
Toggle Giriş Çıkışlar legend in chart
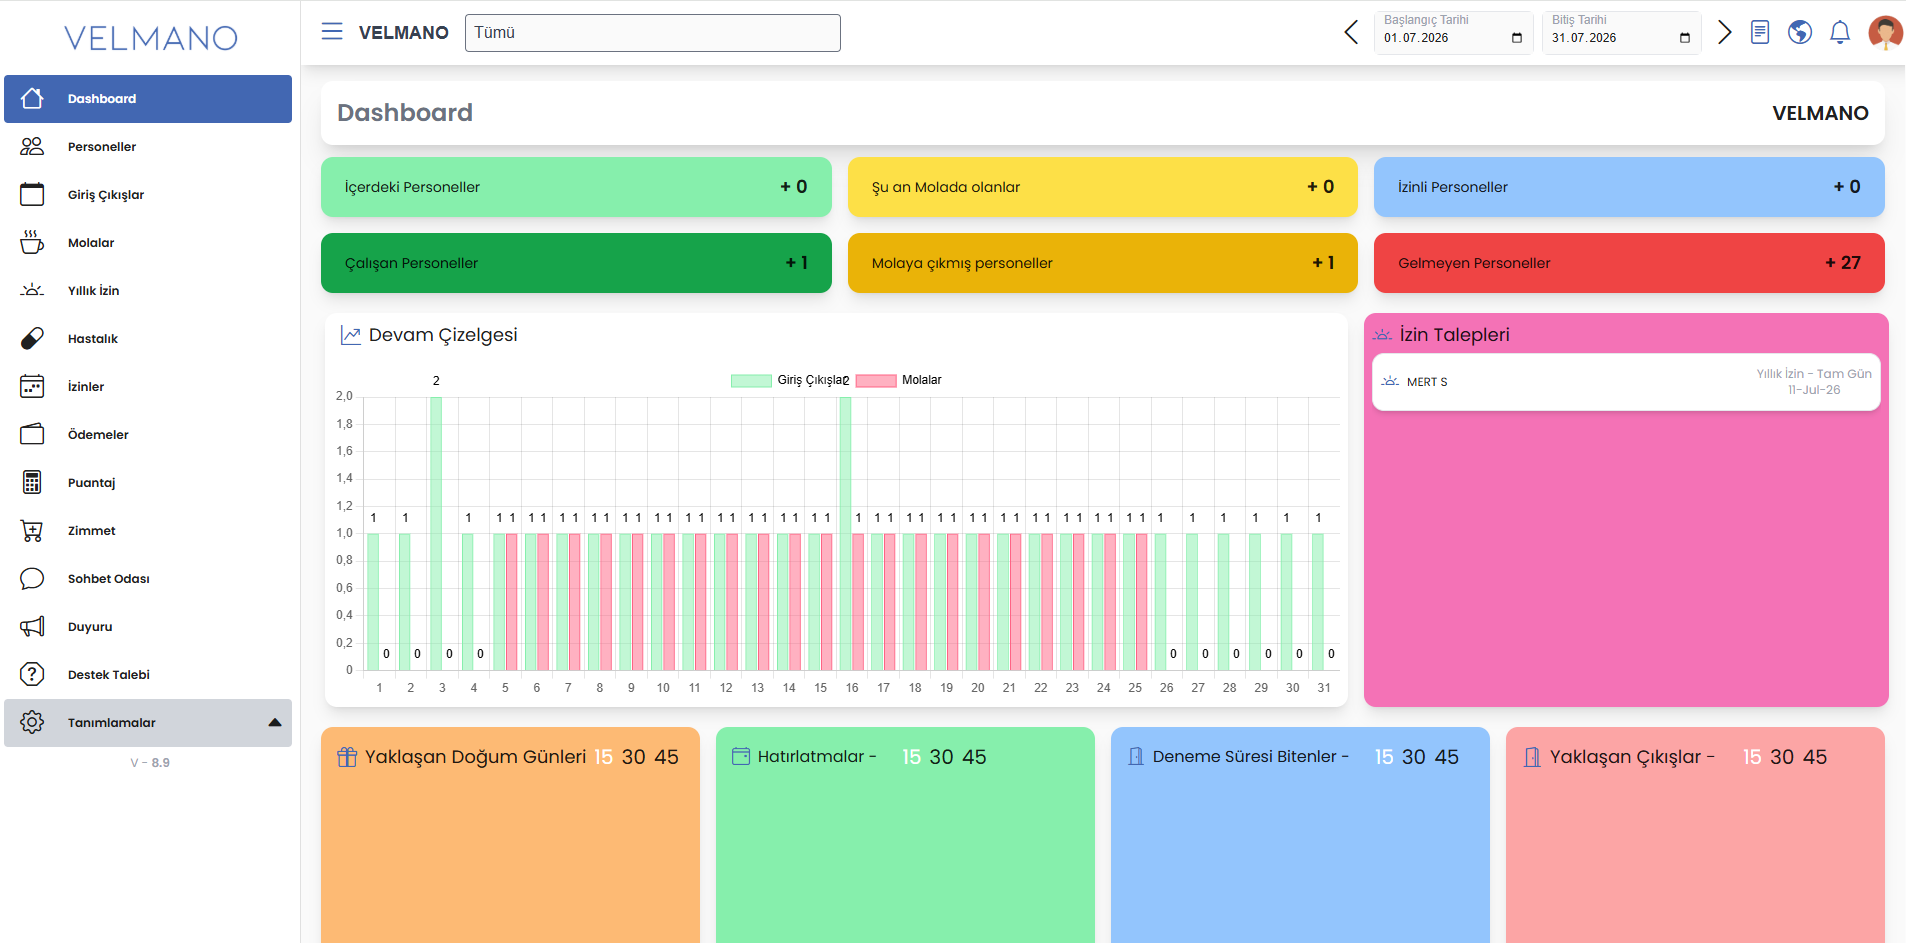click(x=790, y=380)
